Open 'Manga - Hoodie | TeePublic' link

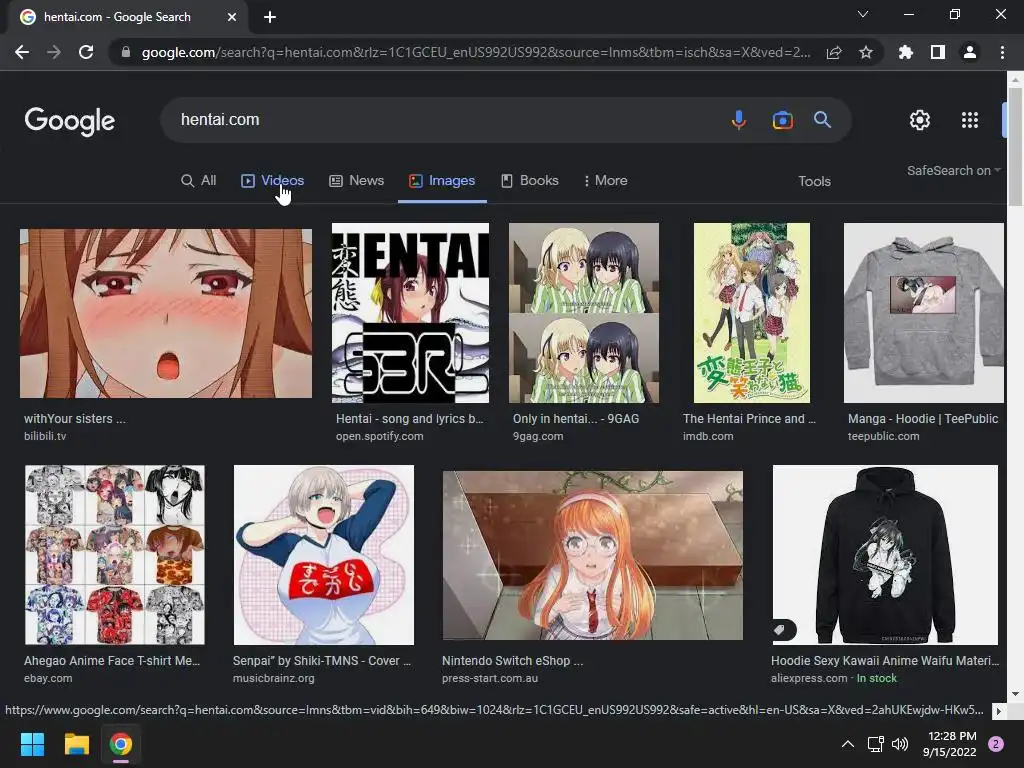[923, 419]
